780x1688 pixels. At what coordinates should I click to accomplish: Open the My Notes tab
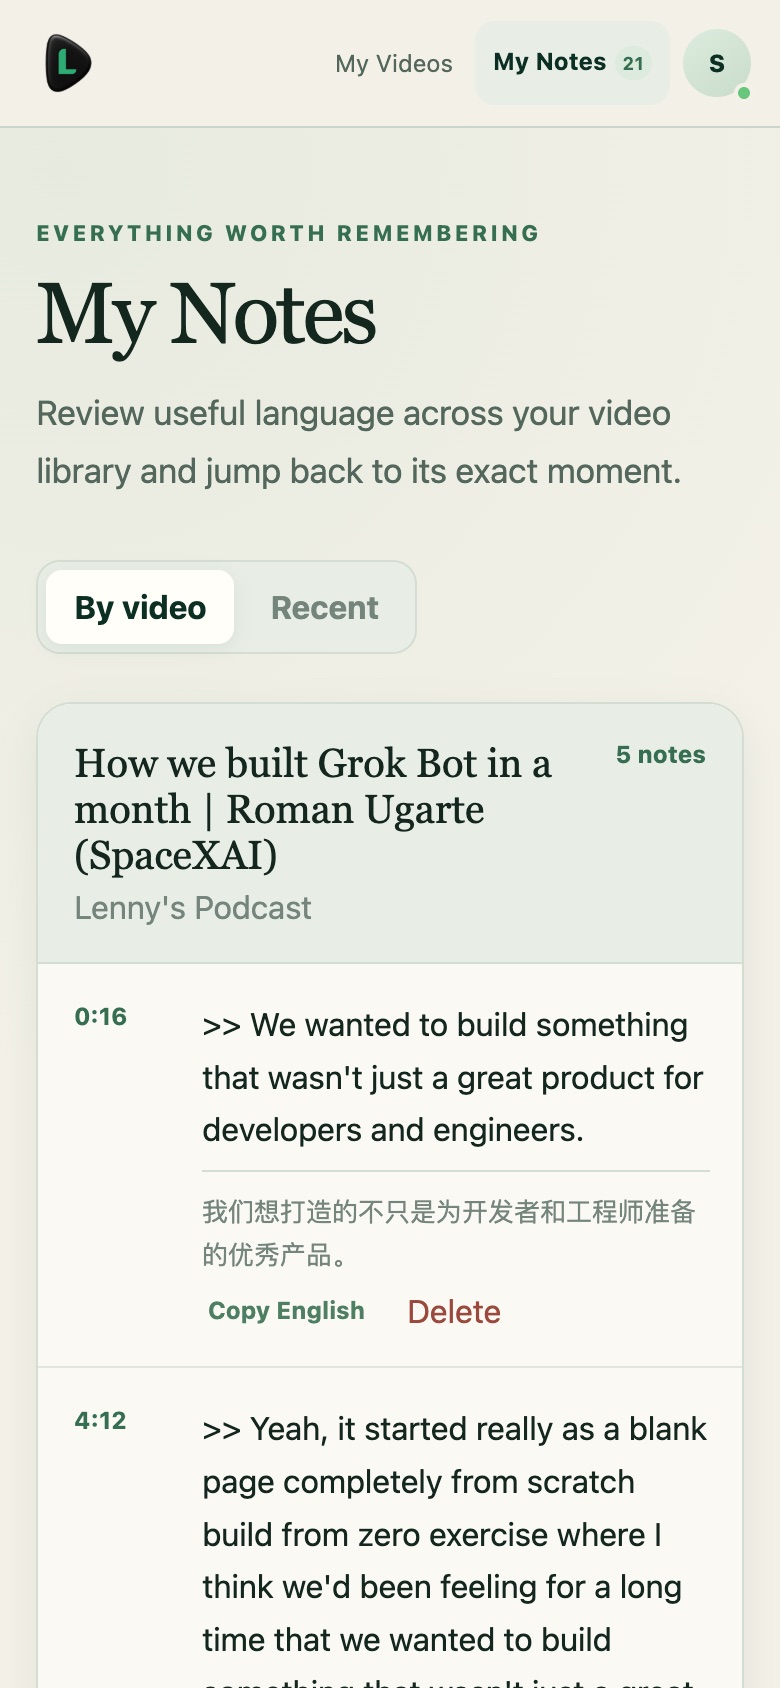[572, 63]
